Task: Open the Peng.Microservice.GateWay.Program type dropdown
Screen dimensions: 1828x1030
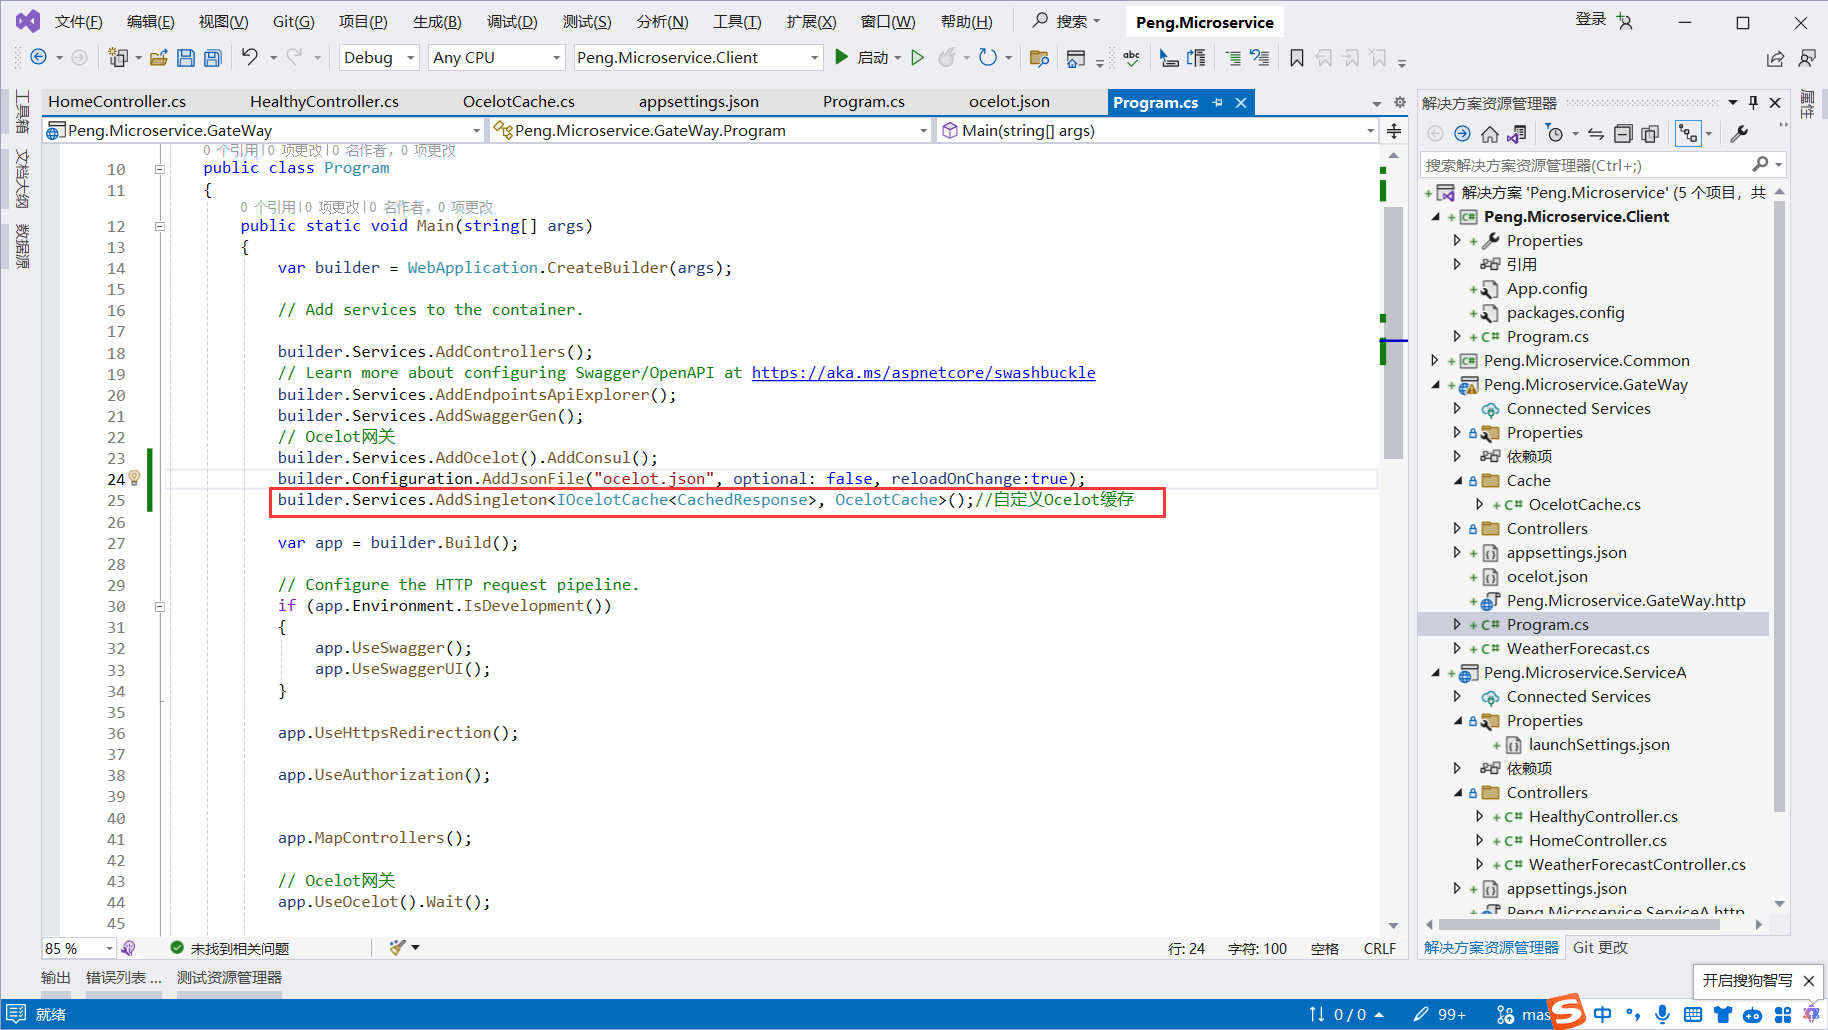Action: [711, 130]
